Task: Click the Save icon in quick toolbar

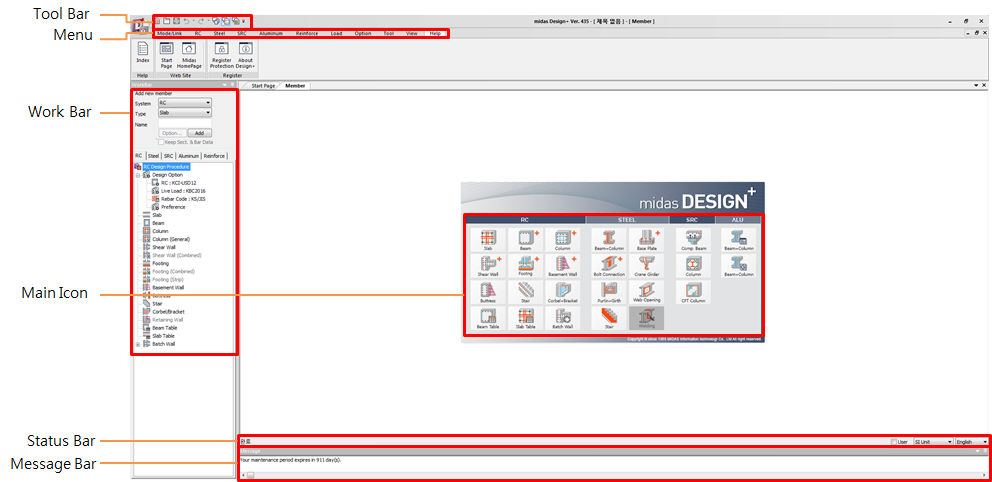Action: coord(177,21)
